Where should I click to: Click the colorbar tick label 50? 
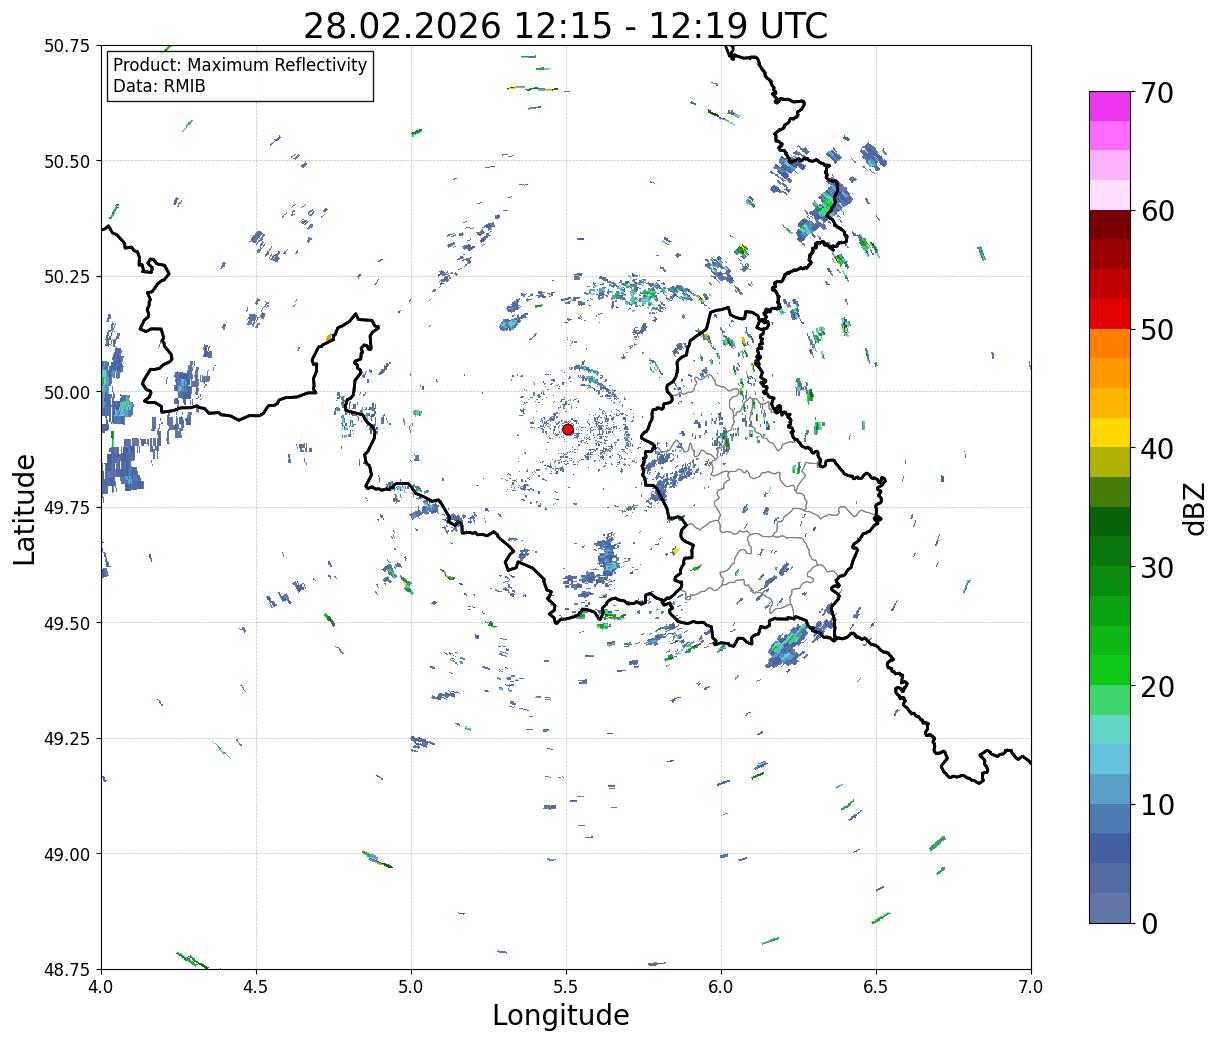(1157, 330)
